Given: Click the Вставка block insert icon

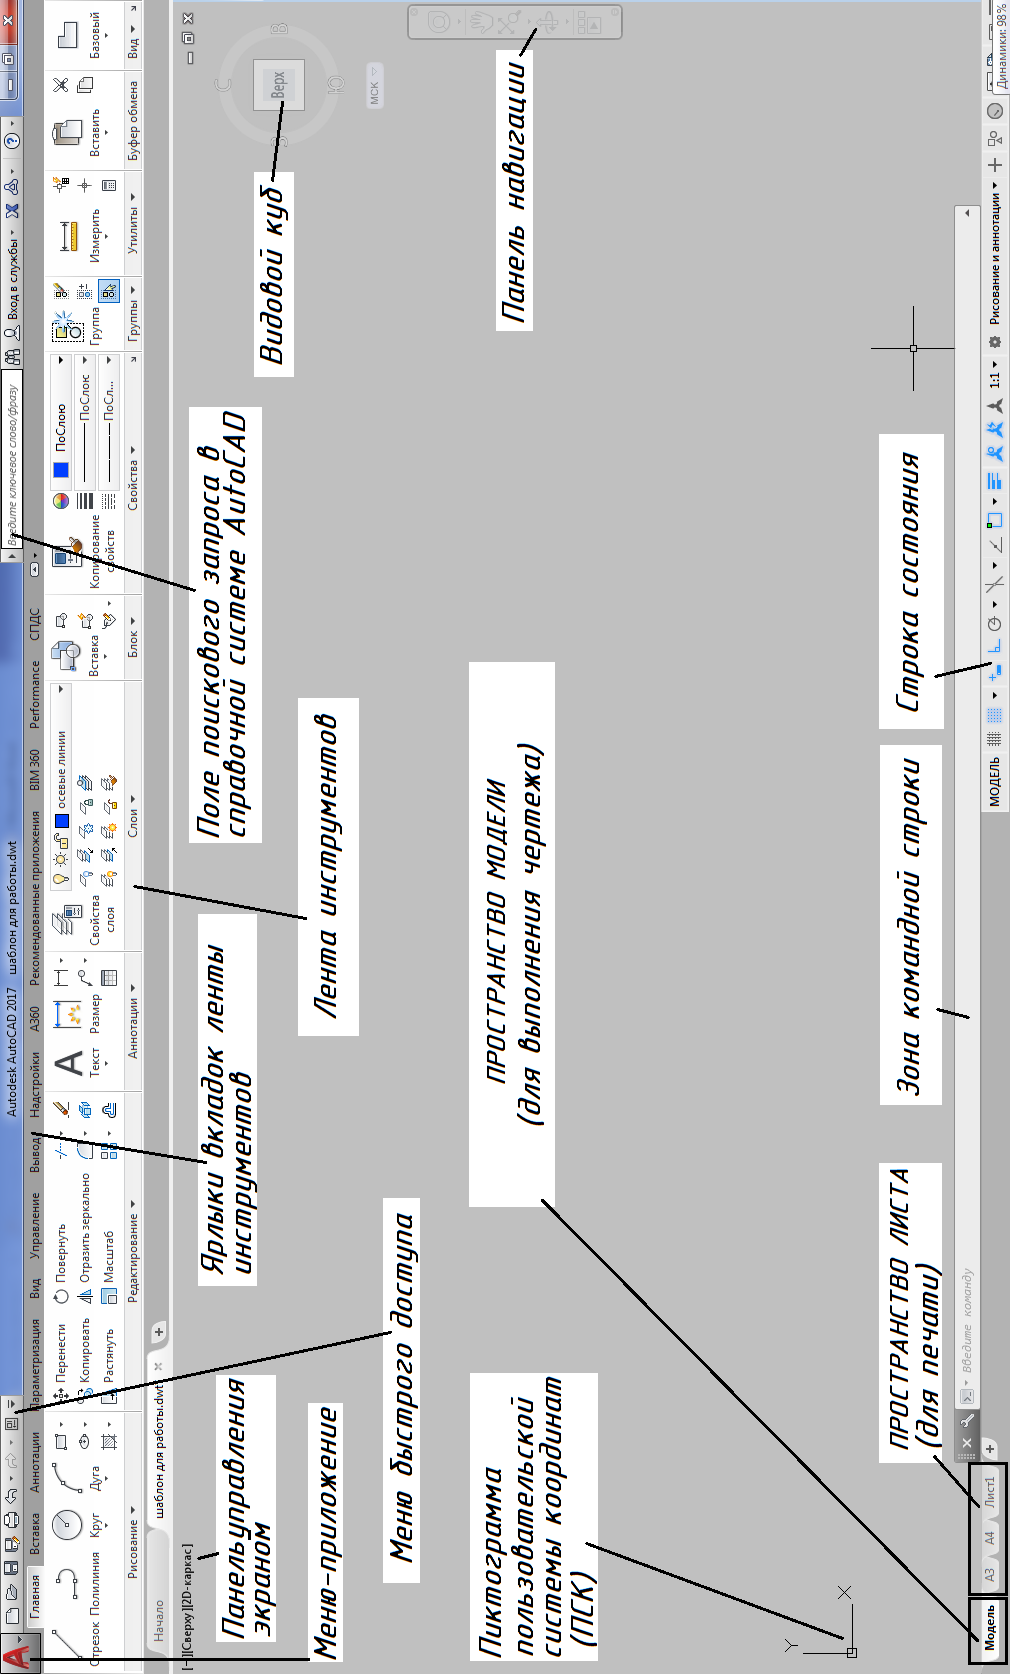Looking at the screenshot, I should [67, 656].
